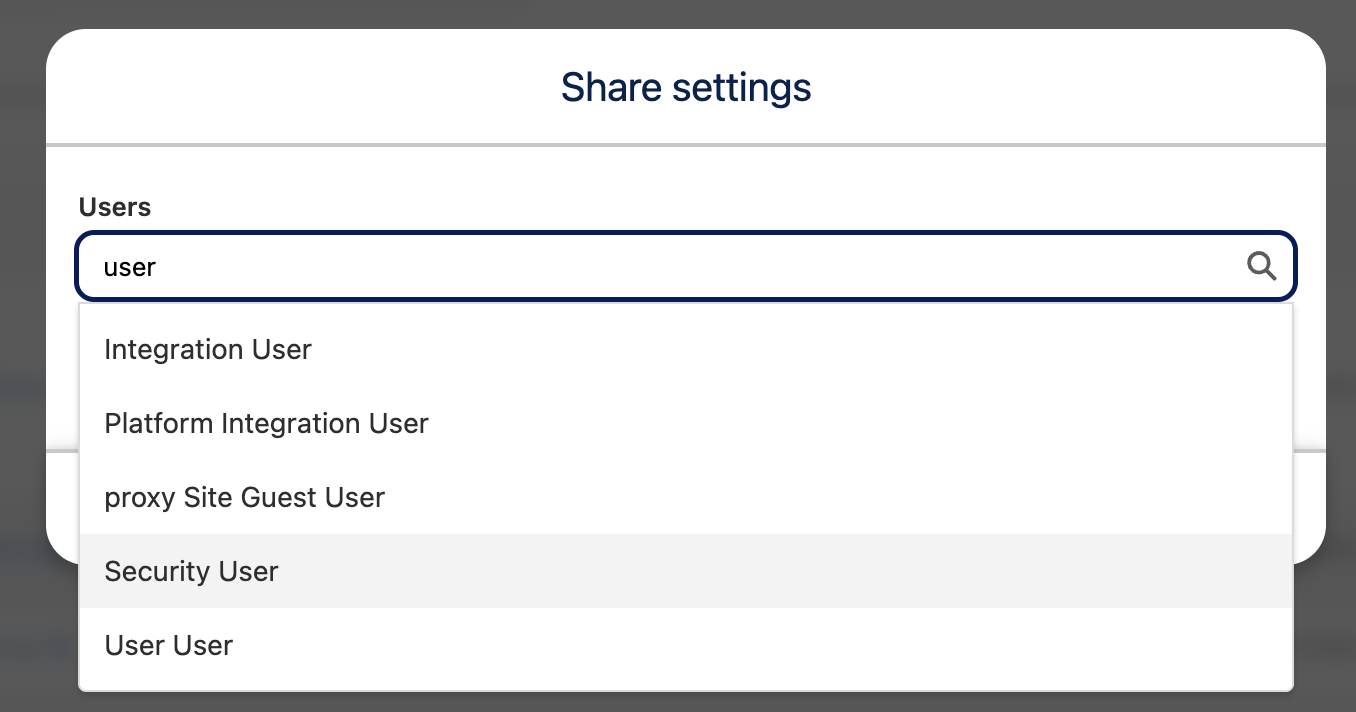Click the last suggestion, User User
The image size is (1356, 712).
168,646
